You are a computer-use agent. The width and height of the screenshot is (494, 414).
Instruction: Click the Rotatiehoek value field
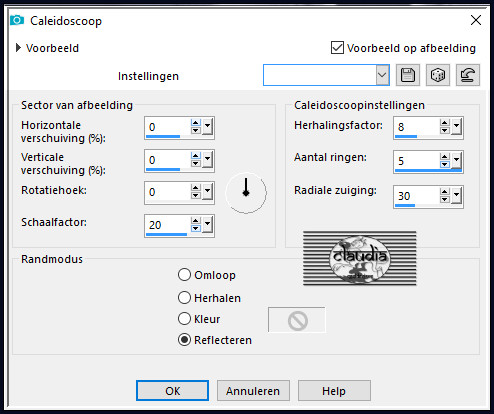click(x=168, y=192)
